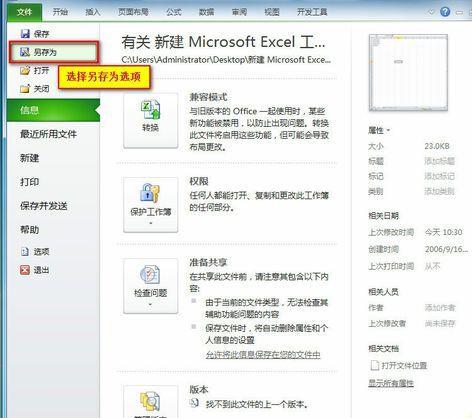Screen dimensions: 472x418
Task: Click the 权限 heading
Action: pos(199,181)
